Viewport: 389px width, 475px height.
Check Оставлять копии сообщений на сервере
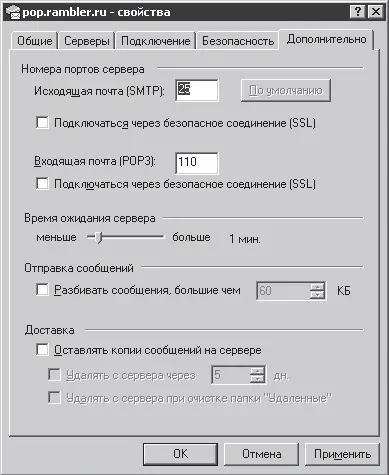pyautogui.click(x=42, y=350)
